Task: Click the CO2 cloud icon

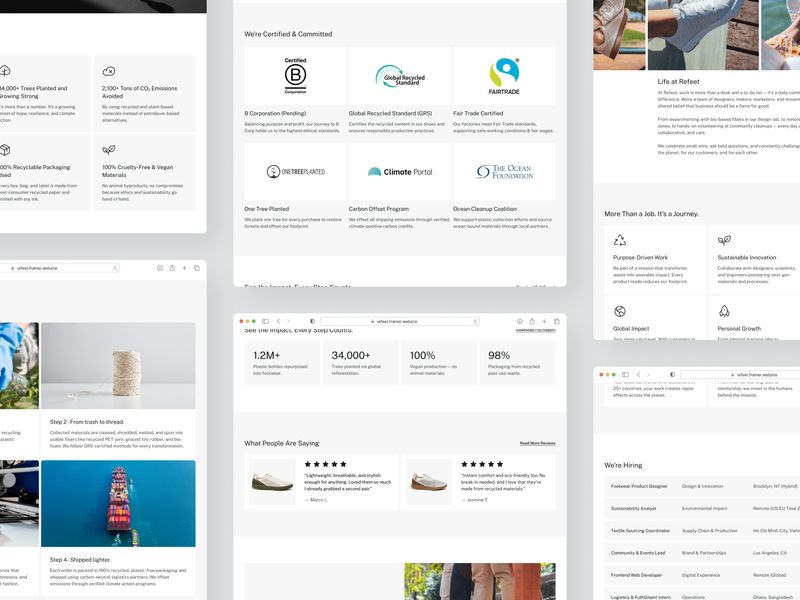Action: pyautogui.click(x=109, y=71)
